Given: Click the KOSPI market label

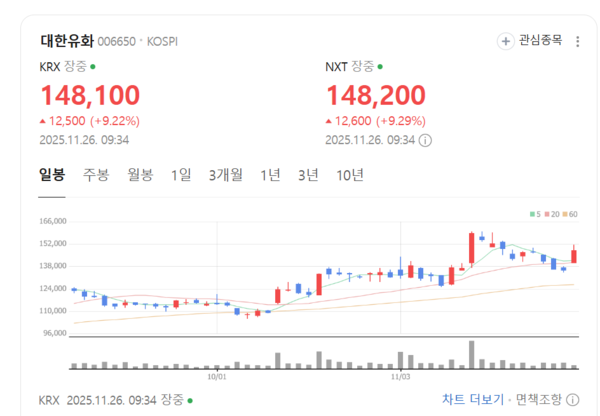Looking at the screenshot, I should point(162,41).
